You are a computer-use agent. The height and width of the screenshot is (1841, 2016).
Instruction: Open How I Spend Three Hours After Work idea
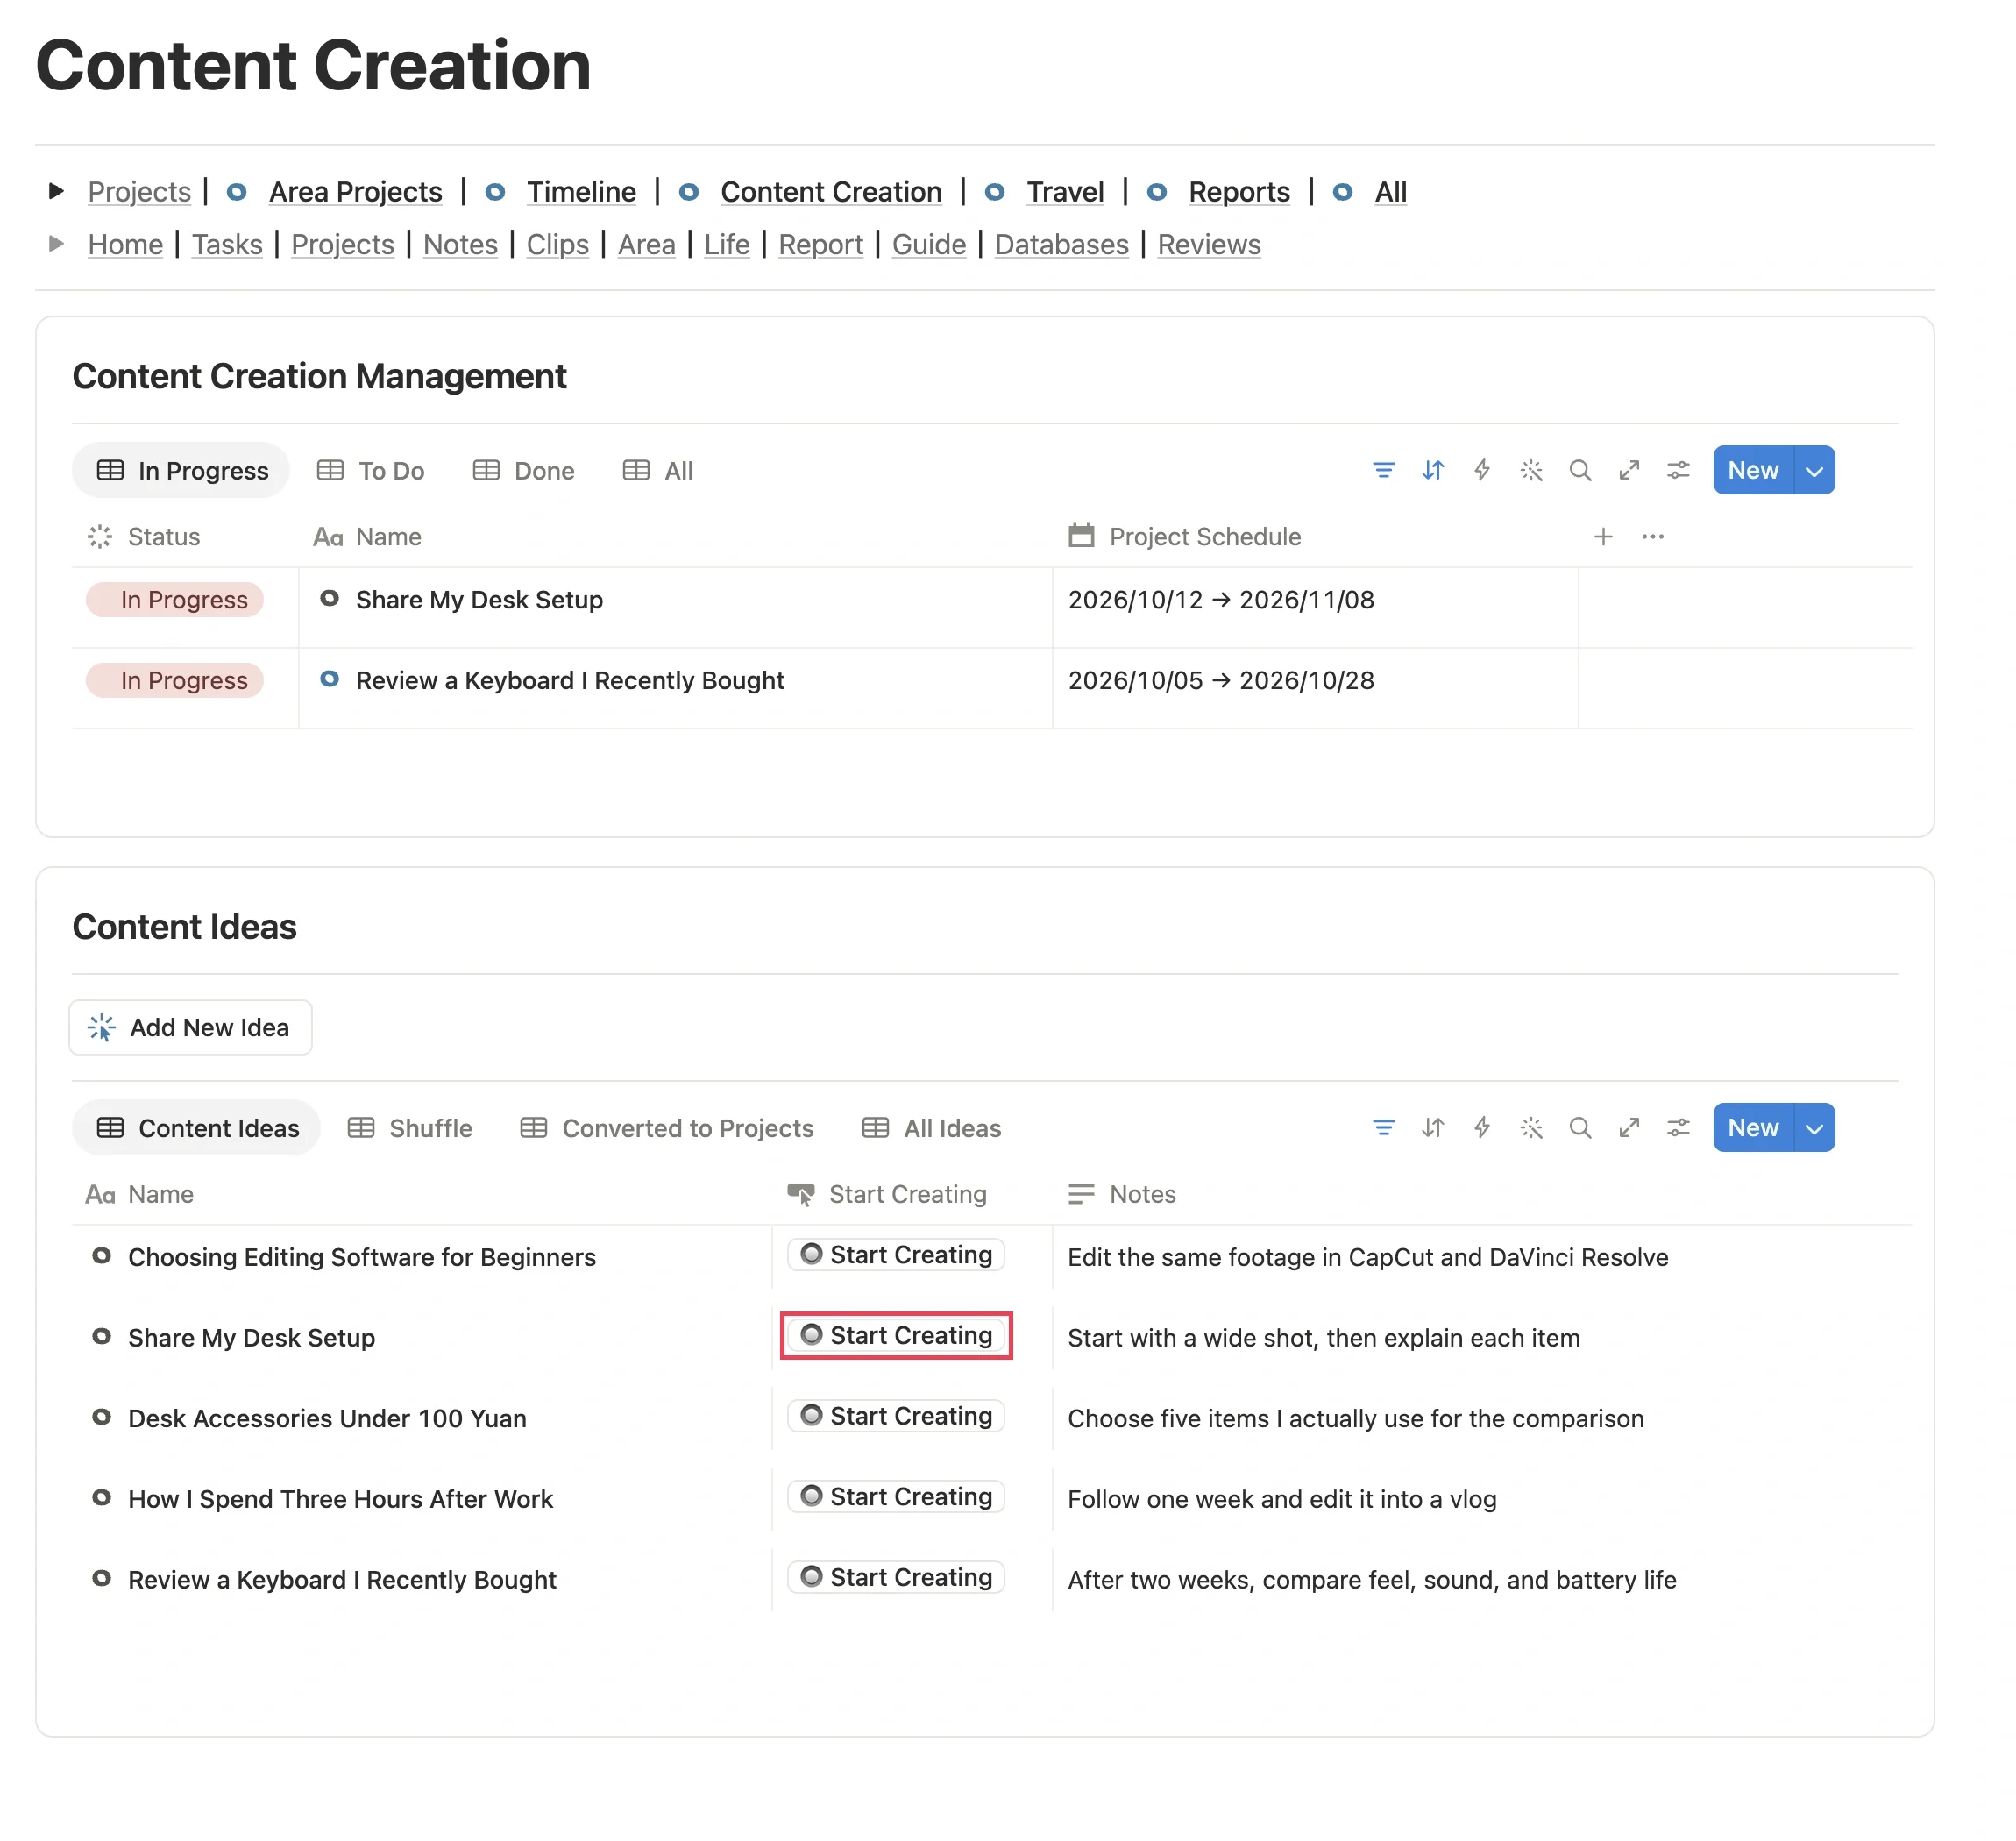tap(340, 1498)
